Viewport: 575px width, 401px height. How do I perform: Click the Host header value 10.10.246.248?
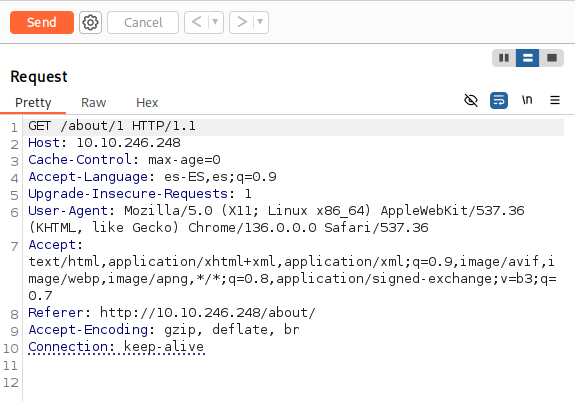pos(128,143)
